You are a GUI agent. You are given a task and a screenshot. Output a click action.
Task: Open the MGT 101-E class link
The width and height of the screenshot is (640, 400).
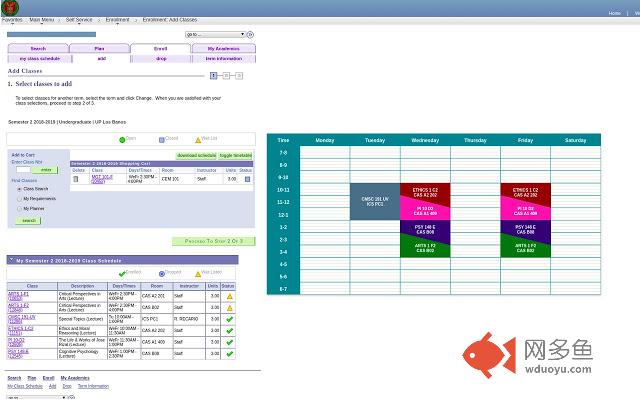(102, 179)
